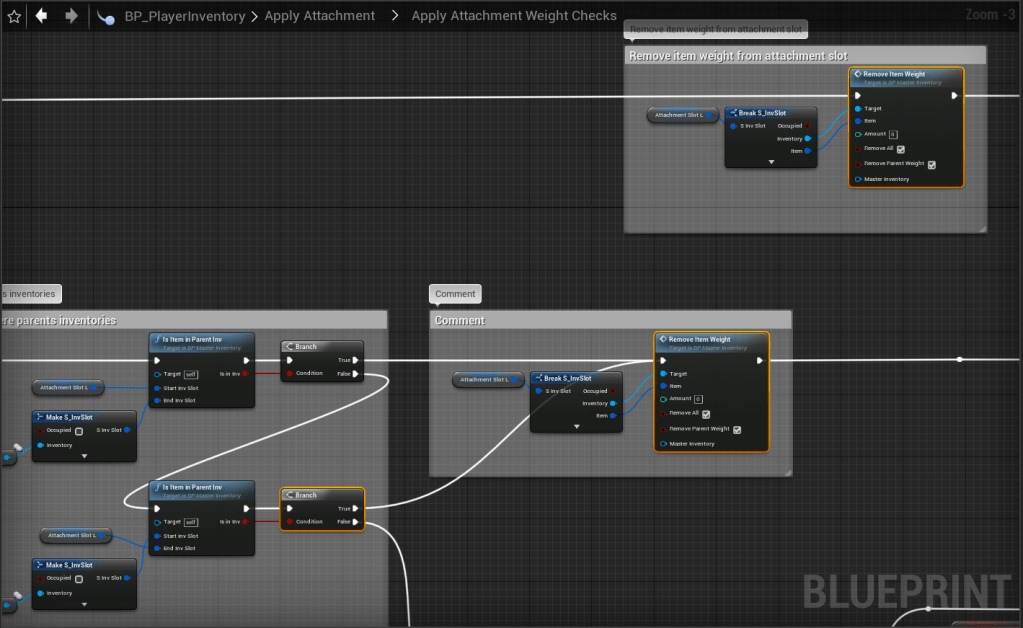Open BP_PlayerInventory in the breadcrumb
Screen dimensions: 1023x628
187,16
